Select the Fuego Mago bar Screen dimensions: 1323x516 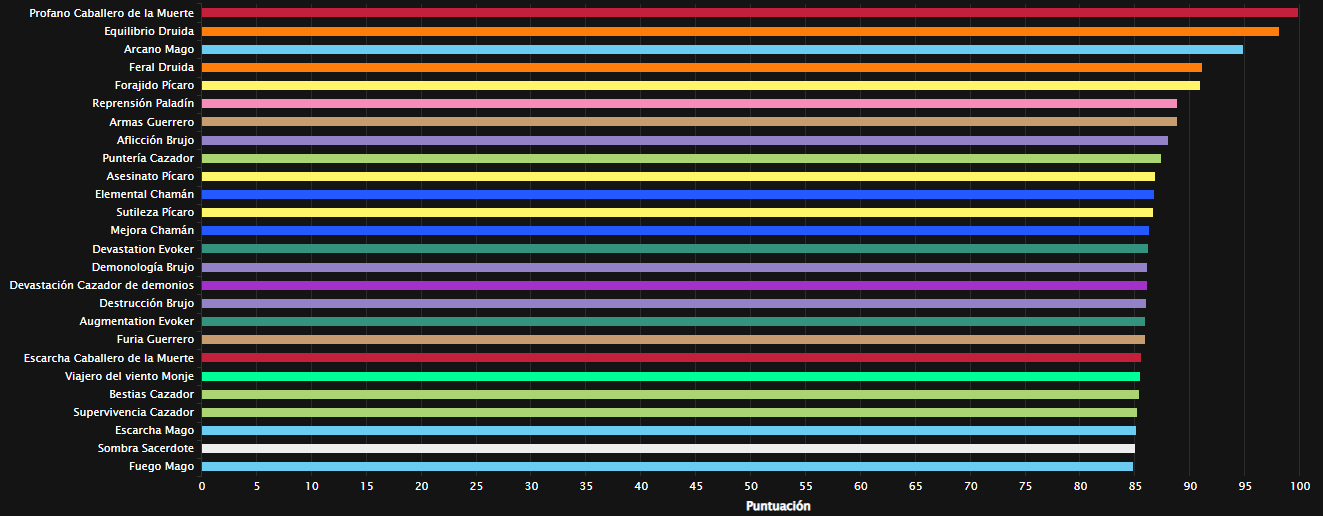pyautogui.click(x=667, y=466)
